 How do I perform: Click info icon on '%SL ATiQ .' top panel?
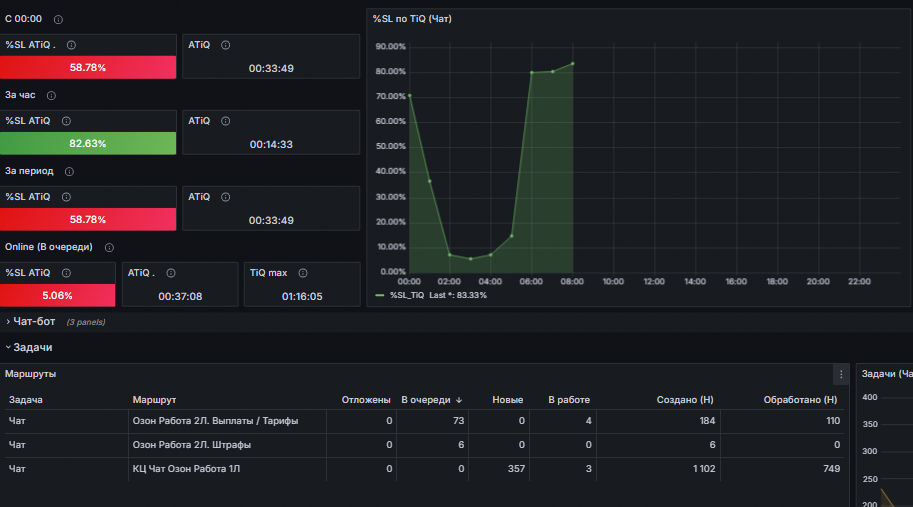(71, 45)
